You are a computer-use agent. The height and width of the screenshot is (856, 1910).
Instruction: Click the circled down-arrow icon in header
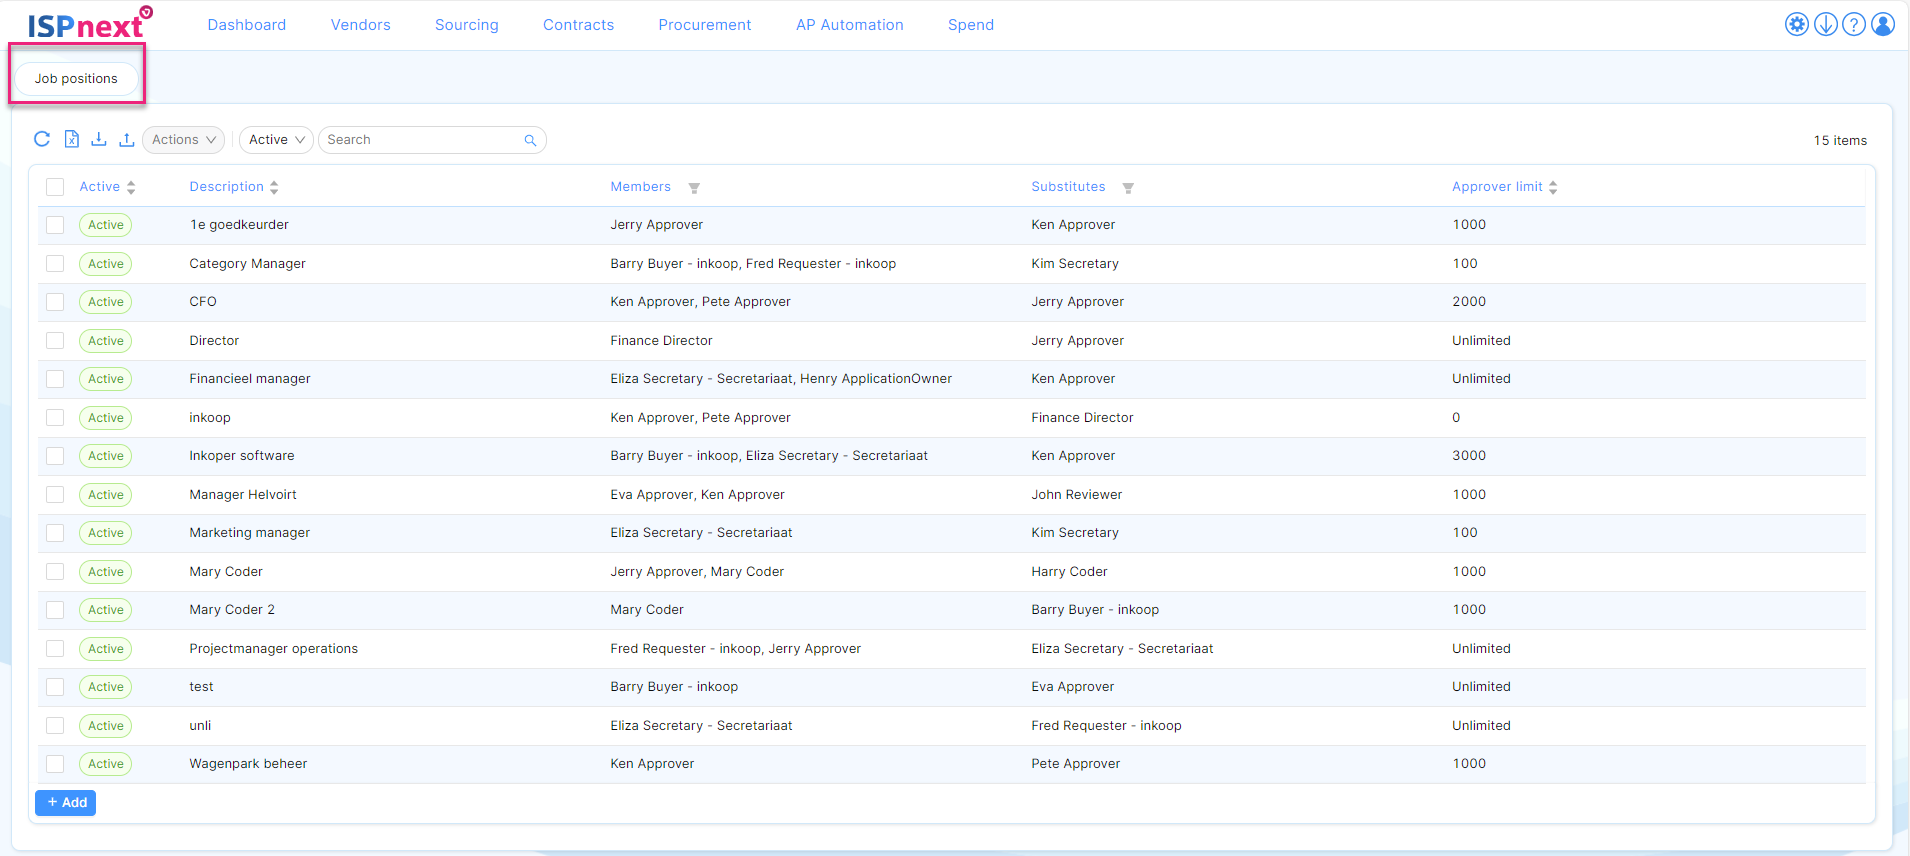[1825, 24]
